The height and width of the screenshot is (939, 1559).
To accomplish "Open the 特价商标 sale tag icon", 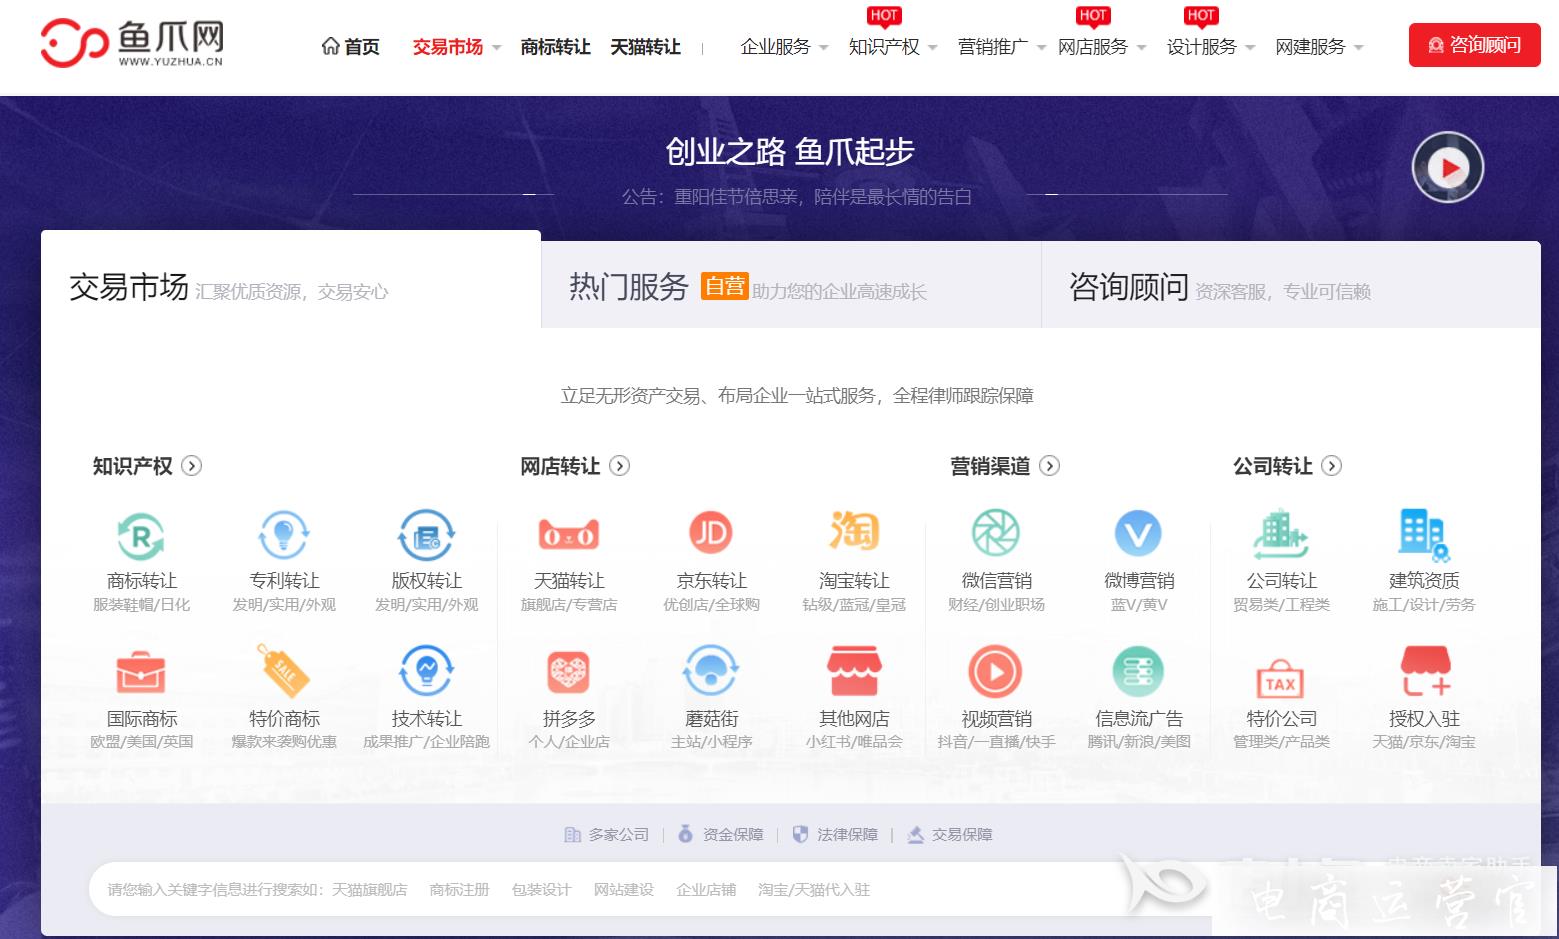I will (x=284, y=671).
